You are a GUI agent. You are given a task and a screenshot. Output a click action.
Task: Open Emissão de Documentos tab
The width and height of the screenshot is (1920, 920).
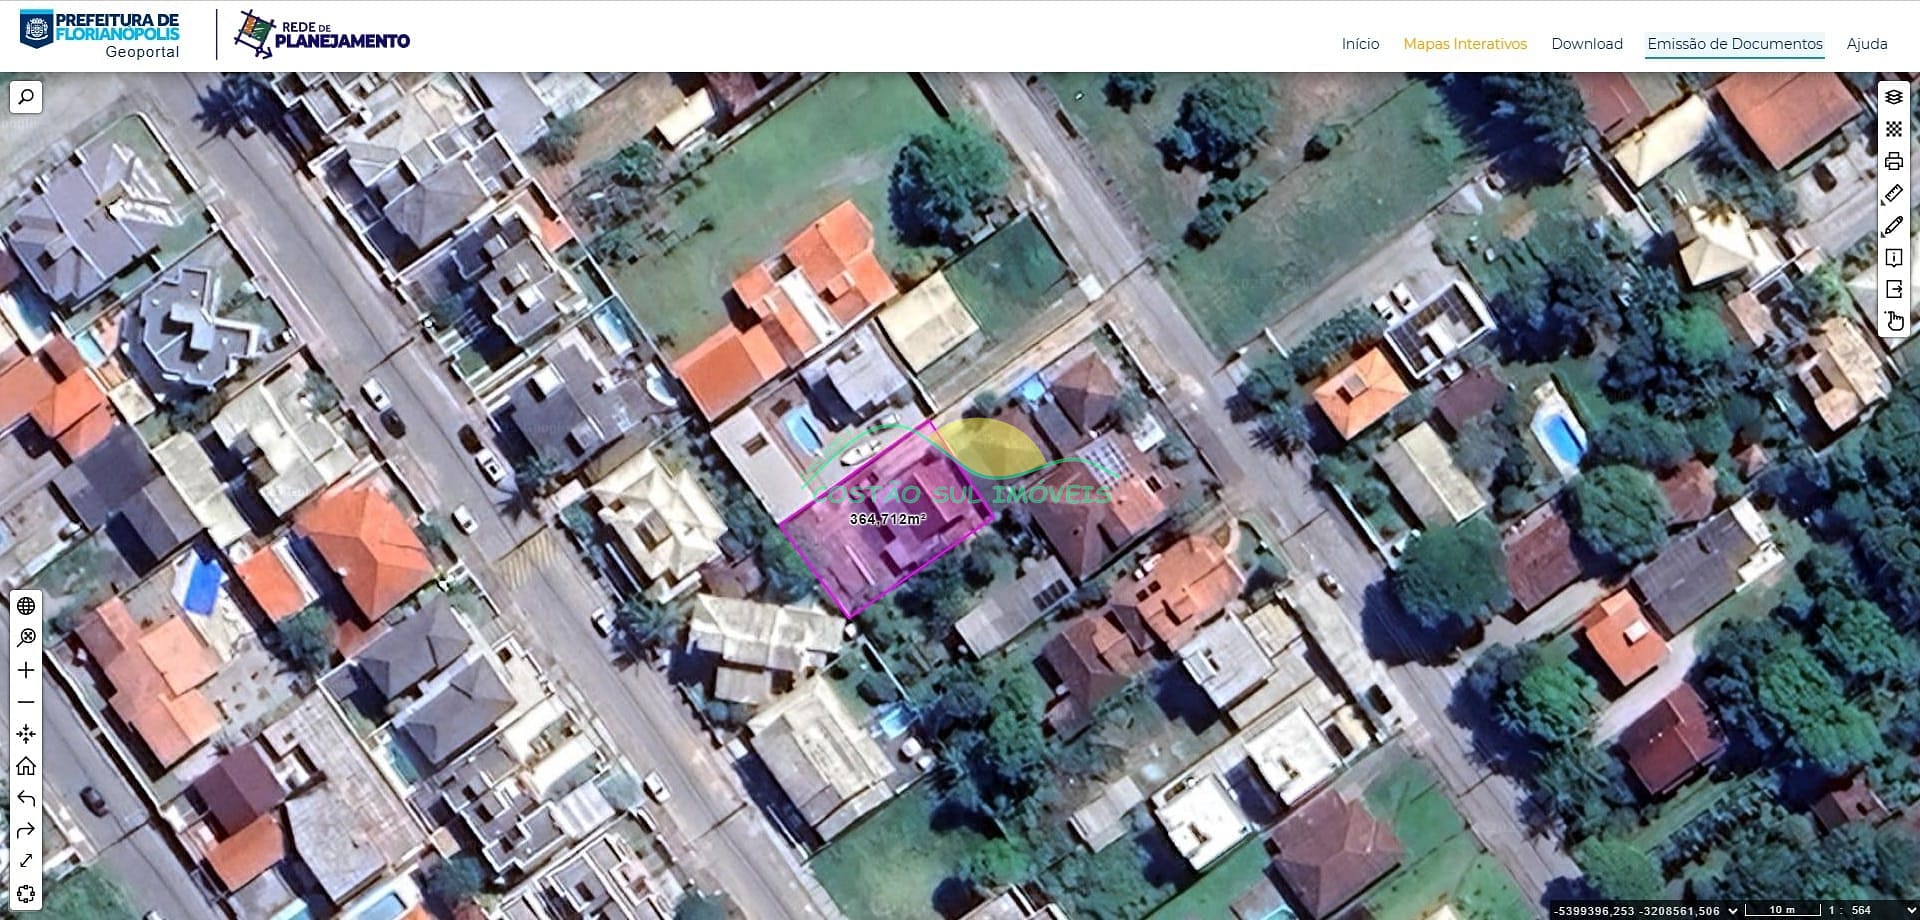point(1735,44)
